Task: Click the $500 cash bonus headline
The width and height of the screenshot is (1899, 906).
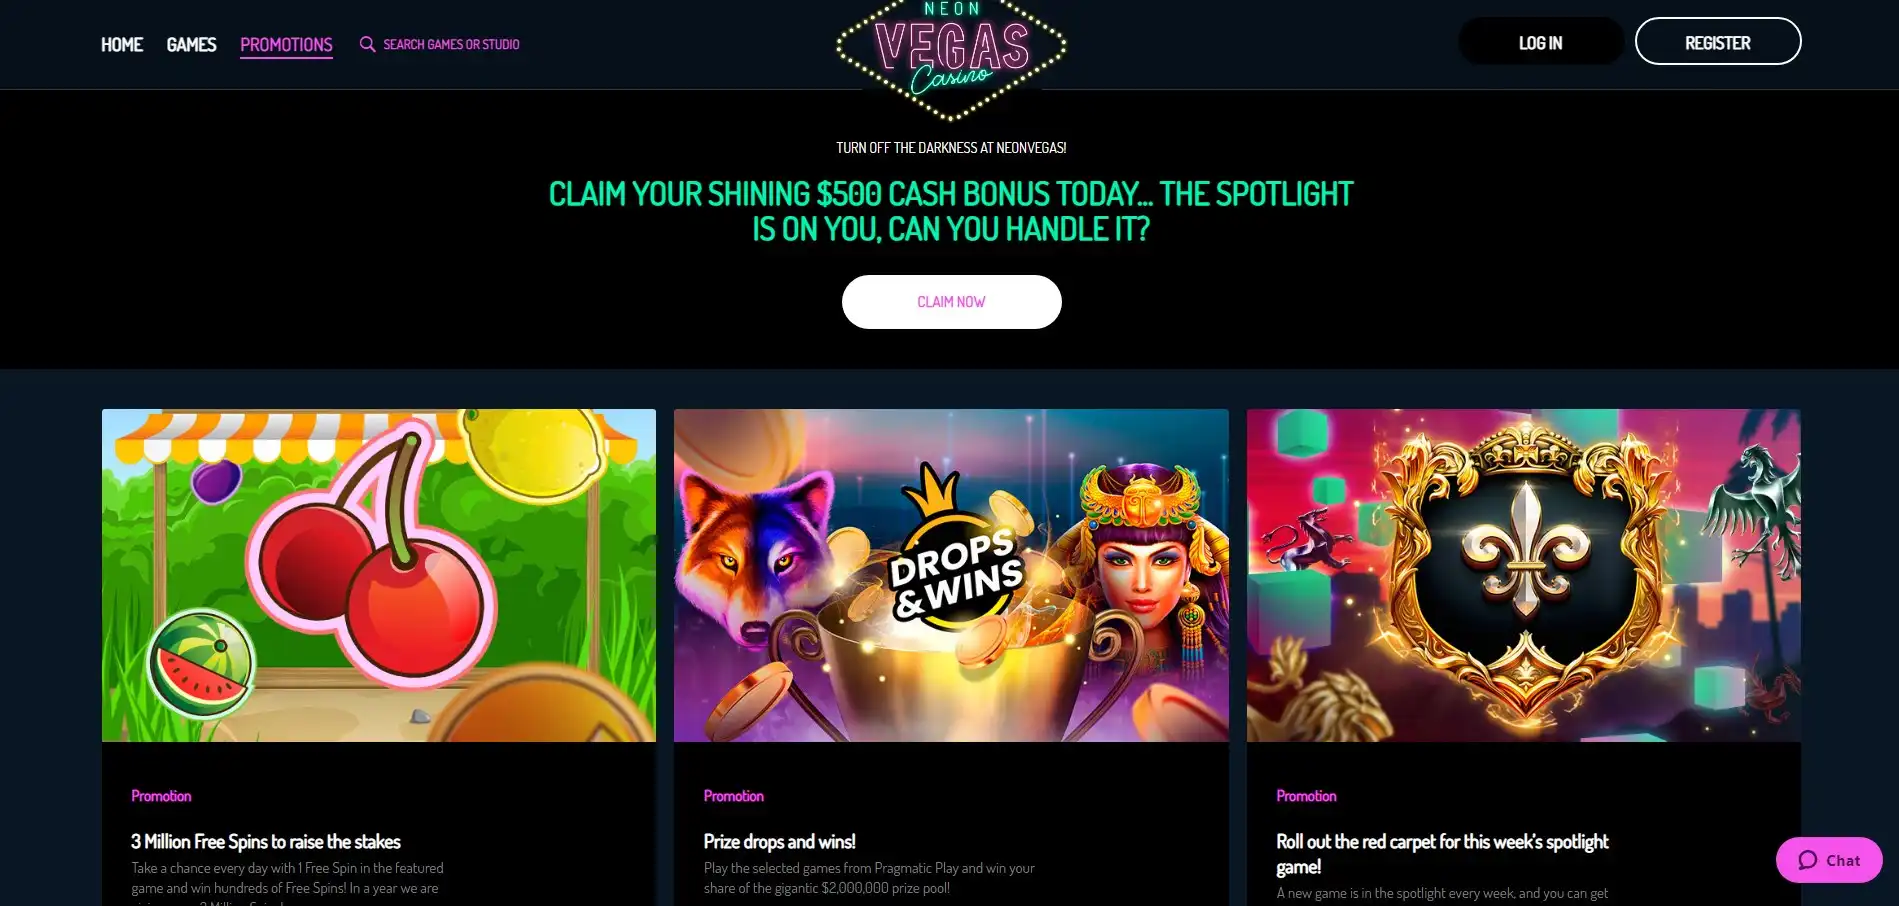Action: pos(951,211)
